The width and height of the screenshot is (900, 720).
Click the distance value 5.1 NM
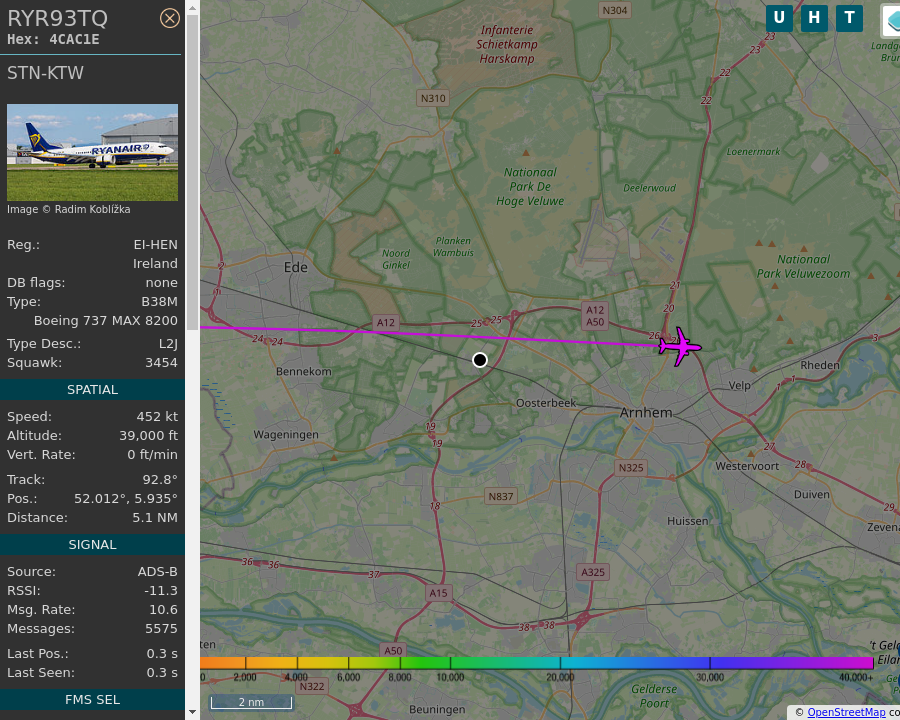coord(155,517)
